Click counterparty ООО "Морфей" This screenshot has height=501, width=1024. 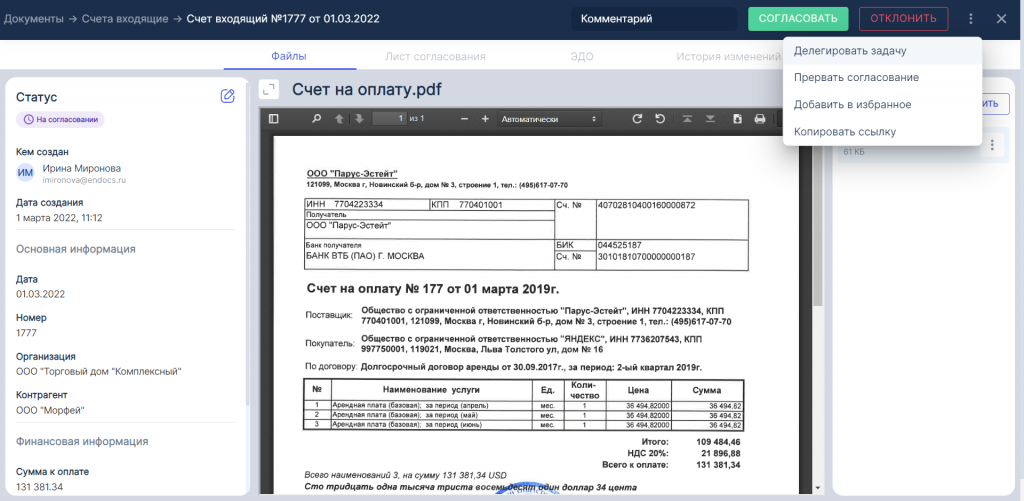pyautogui.click(x=51, y=410)
